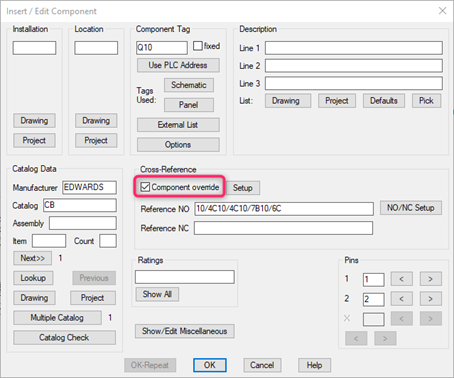Viewport: 454px width, 378px height.
Task: Click the Reference NC field
Action: coord(283,228)
